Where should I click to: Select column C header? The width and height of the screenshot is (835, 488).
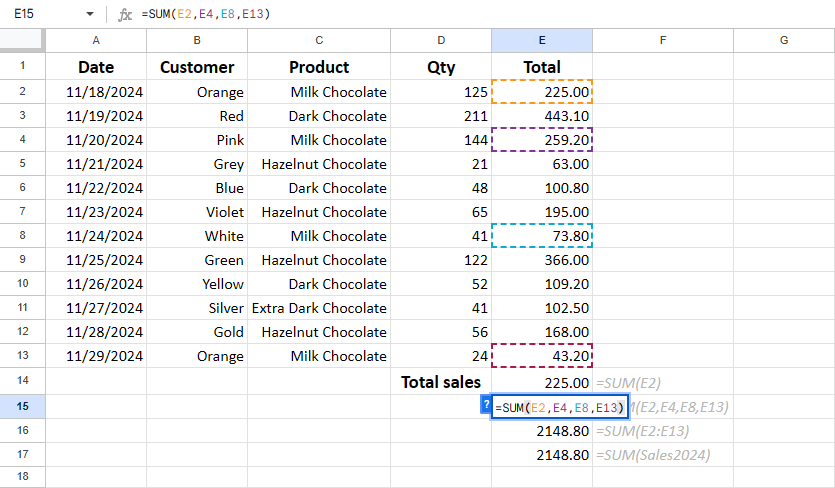(x=319, y=40)
